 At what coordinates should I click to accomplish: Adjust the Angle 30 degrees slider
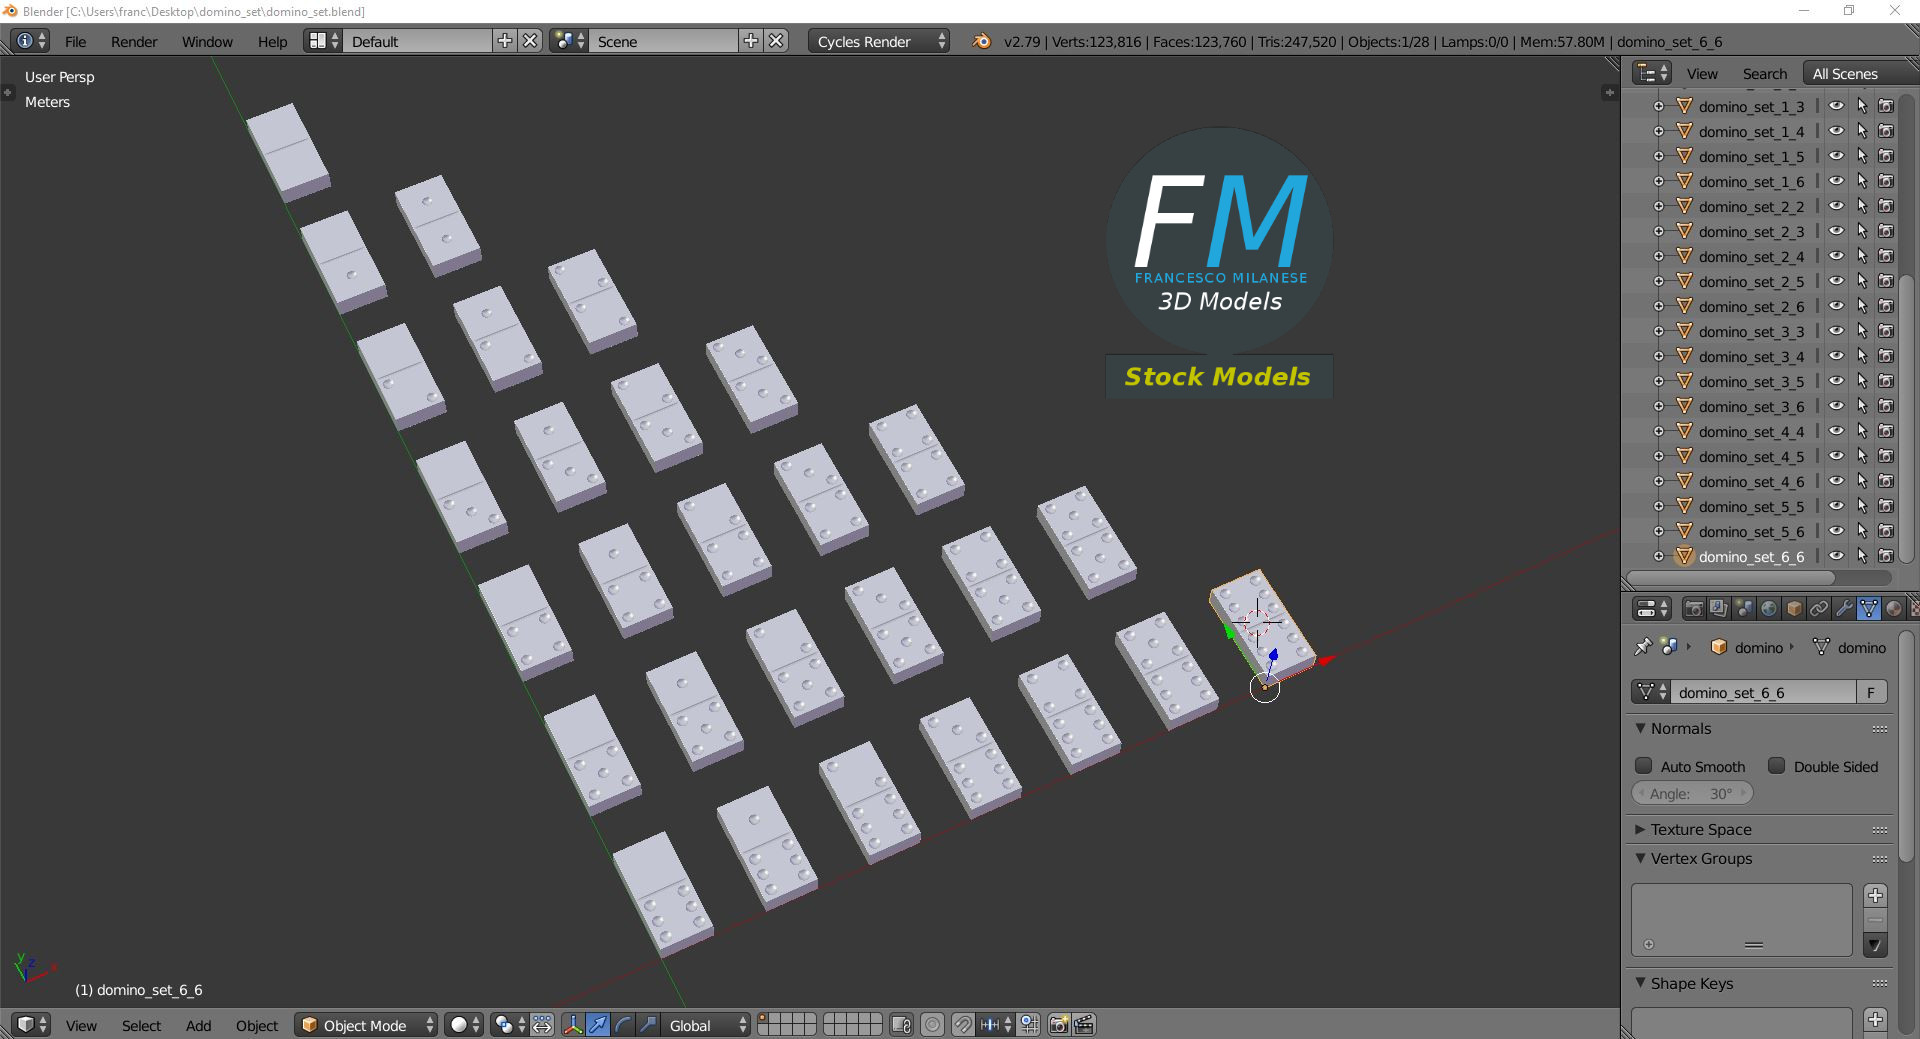pos(1692,793)
